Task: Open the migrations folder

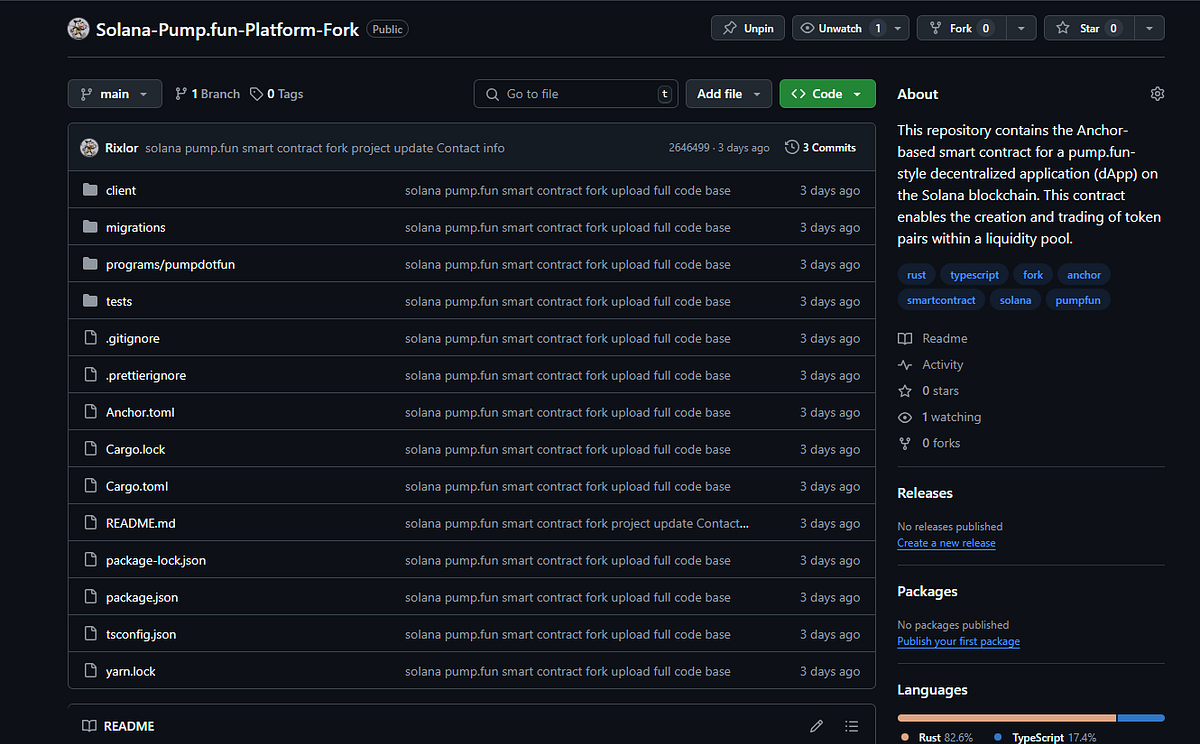Action: click(135, 227)
